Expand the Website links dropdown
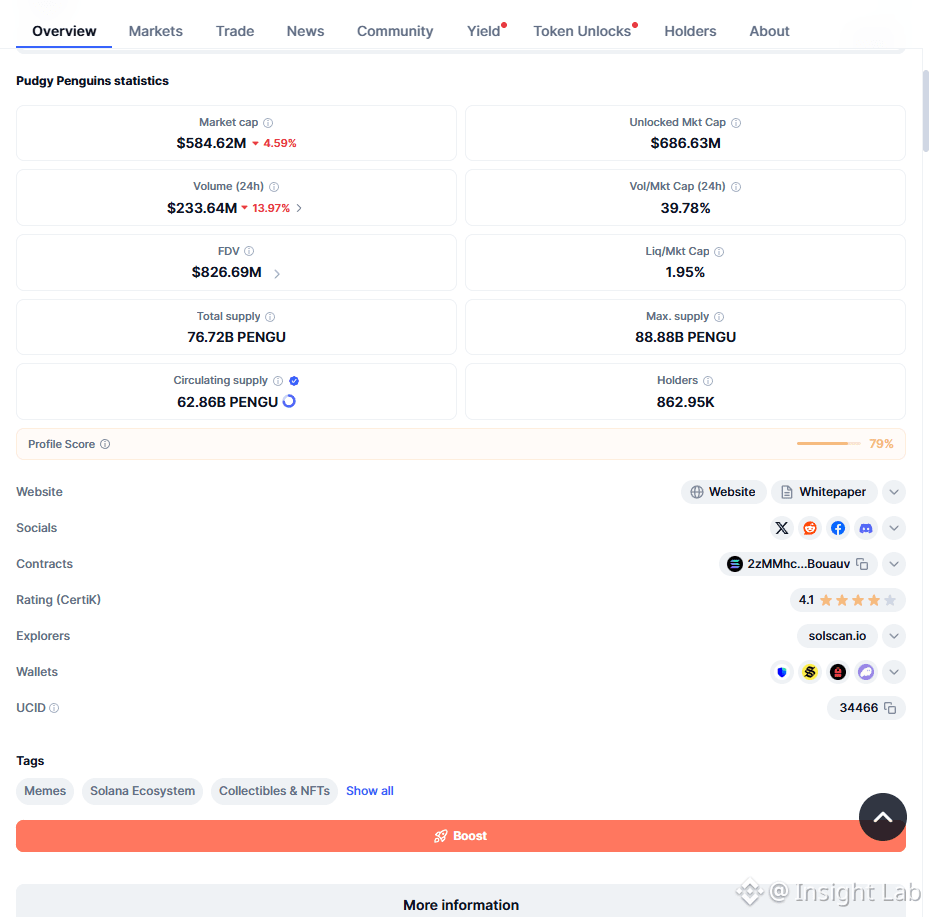The image size is (929, 917). pyautogui.click(x=894, y=492)
